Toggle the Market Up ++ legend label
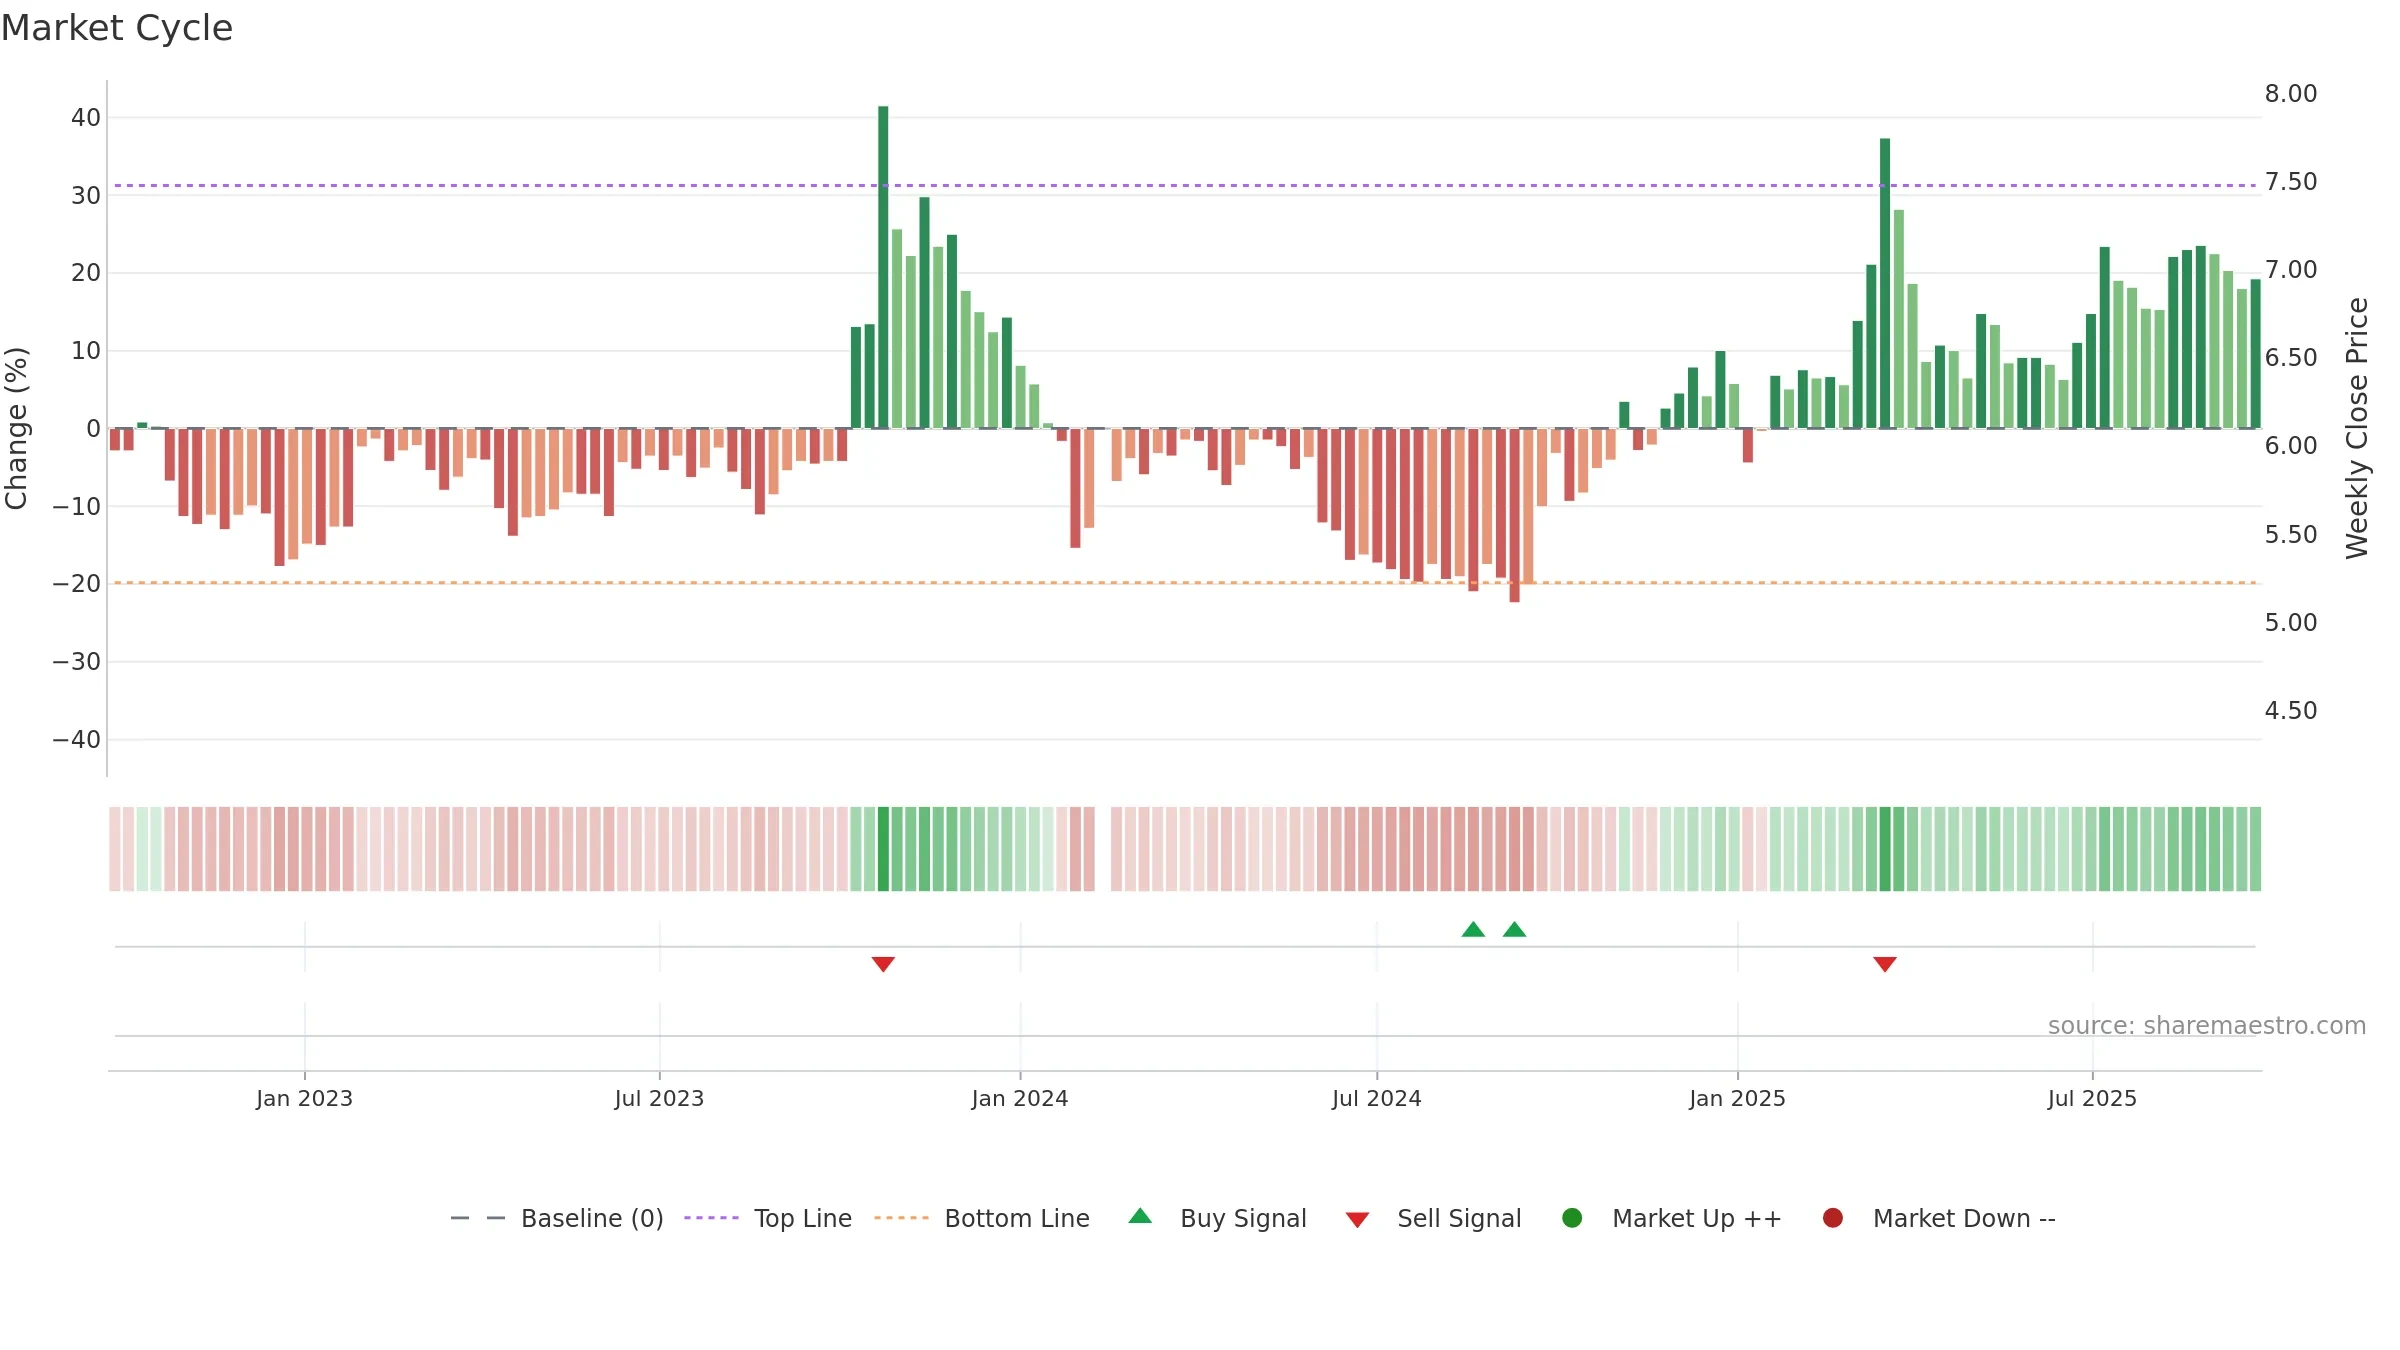 coord(1697,1218)
